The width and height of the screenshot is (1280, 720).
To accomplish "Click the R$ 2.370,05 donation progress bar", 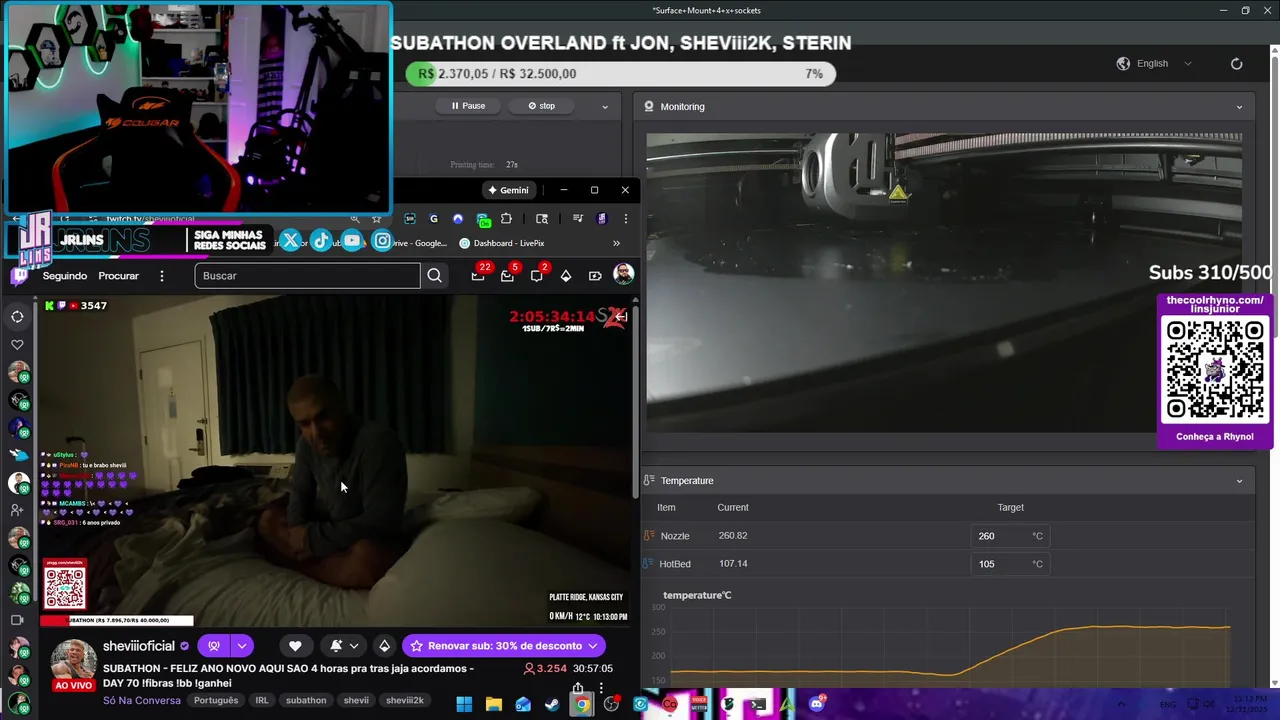I will click(x=620, y=74).
